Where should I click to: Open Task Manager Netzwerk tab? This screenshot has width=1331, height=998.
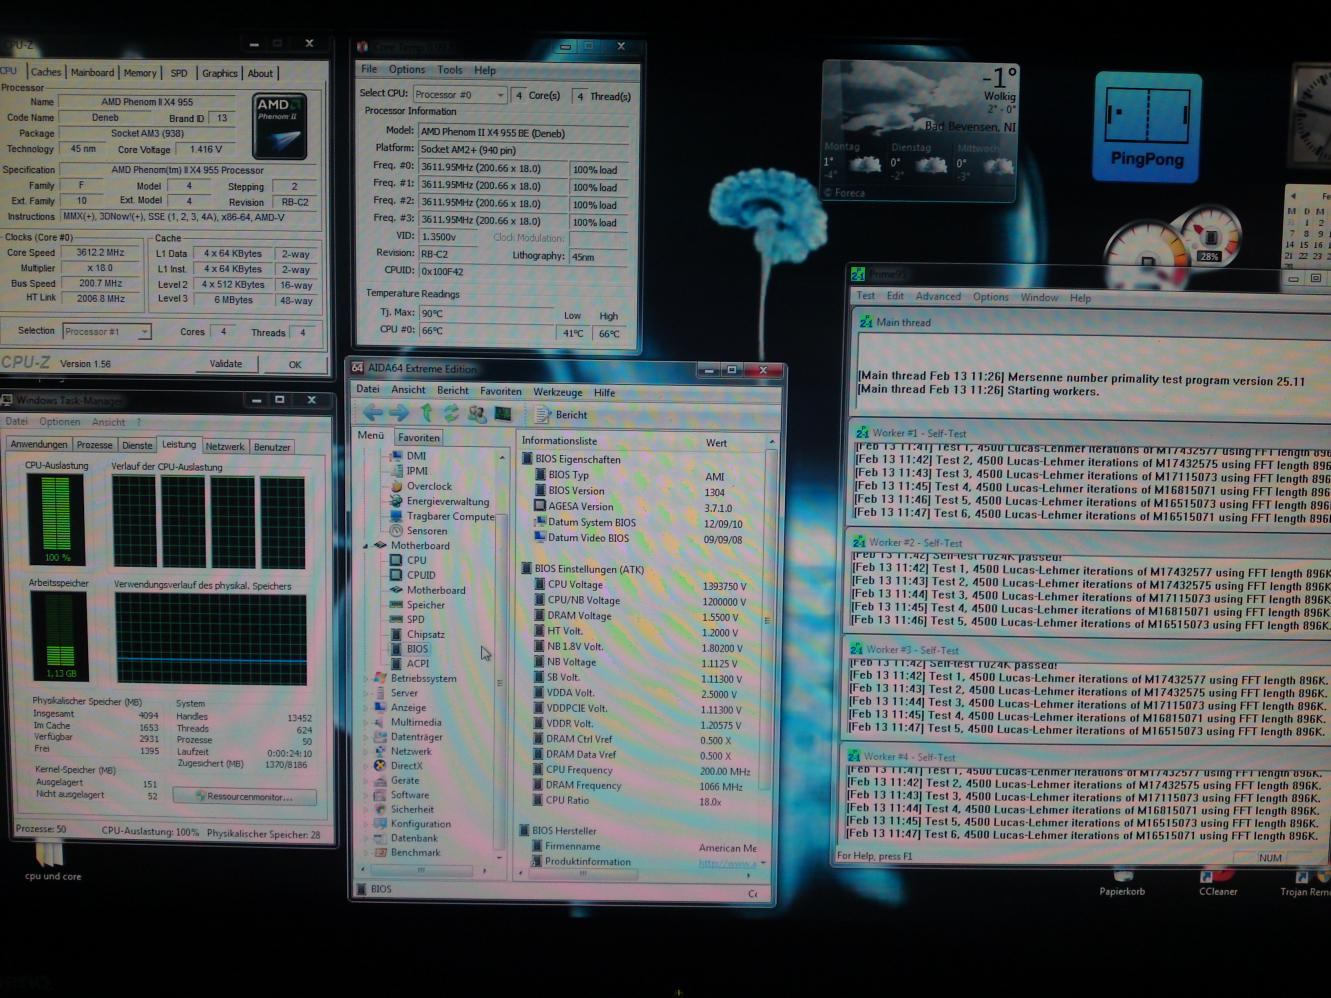tap(225, 446)
